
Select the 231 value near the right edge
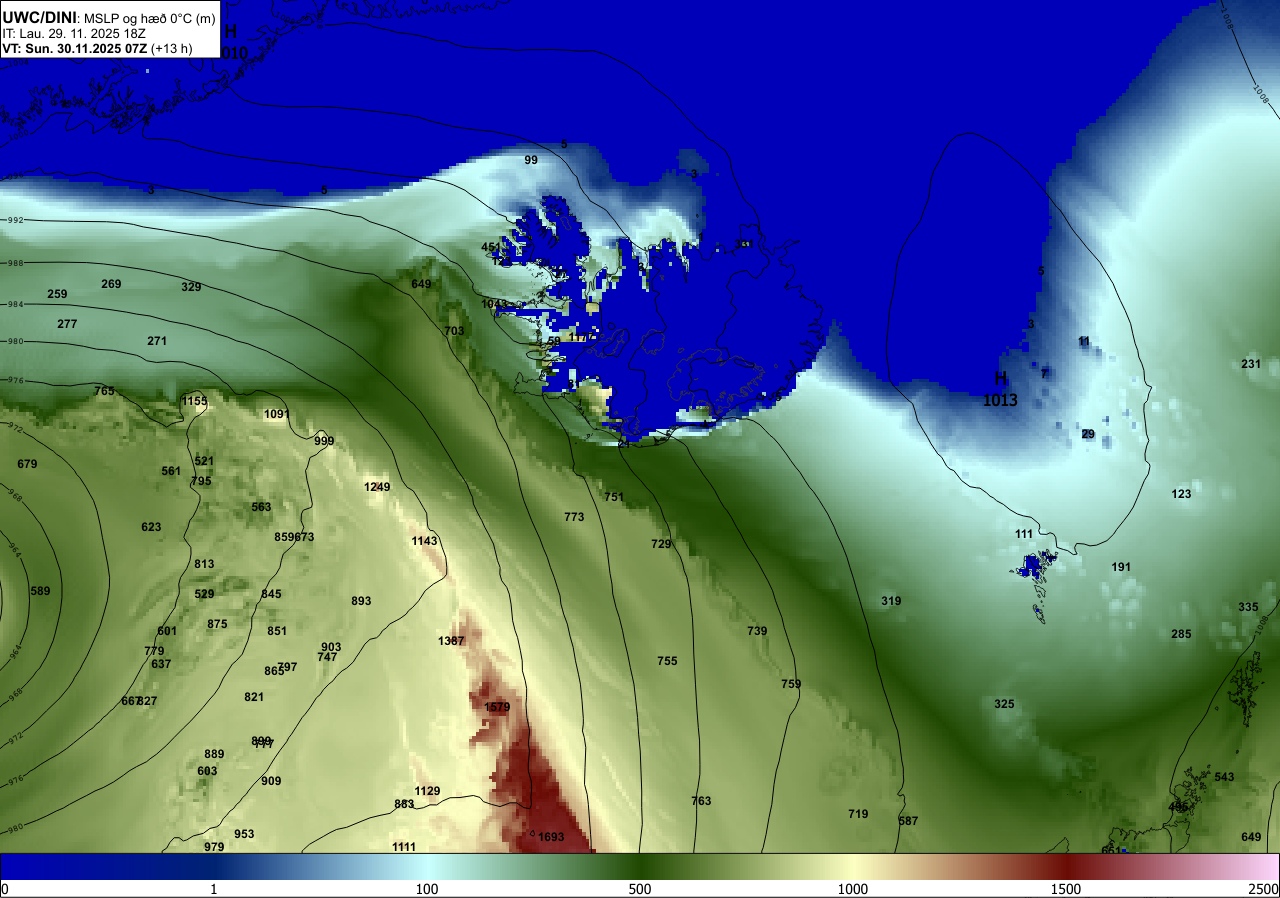click(x=1251, y=364)
